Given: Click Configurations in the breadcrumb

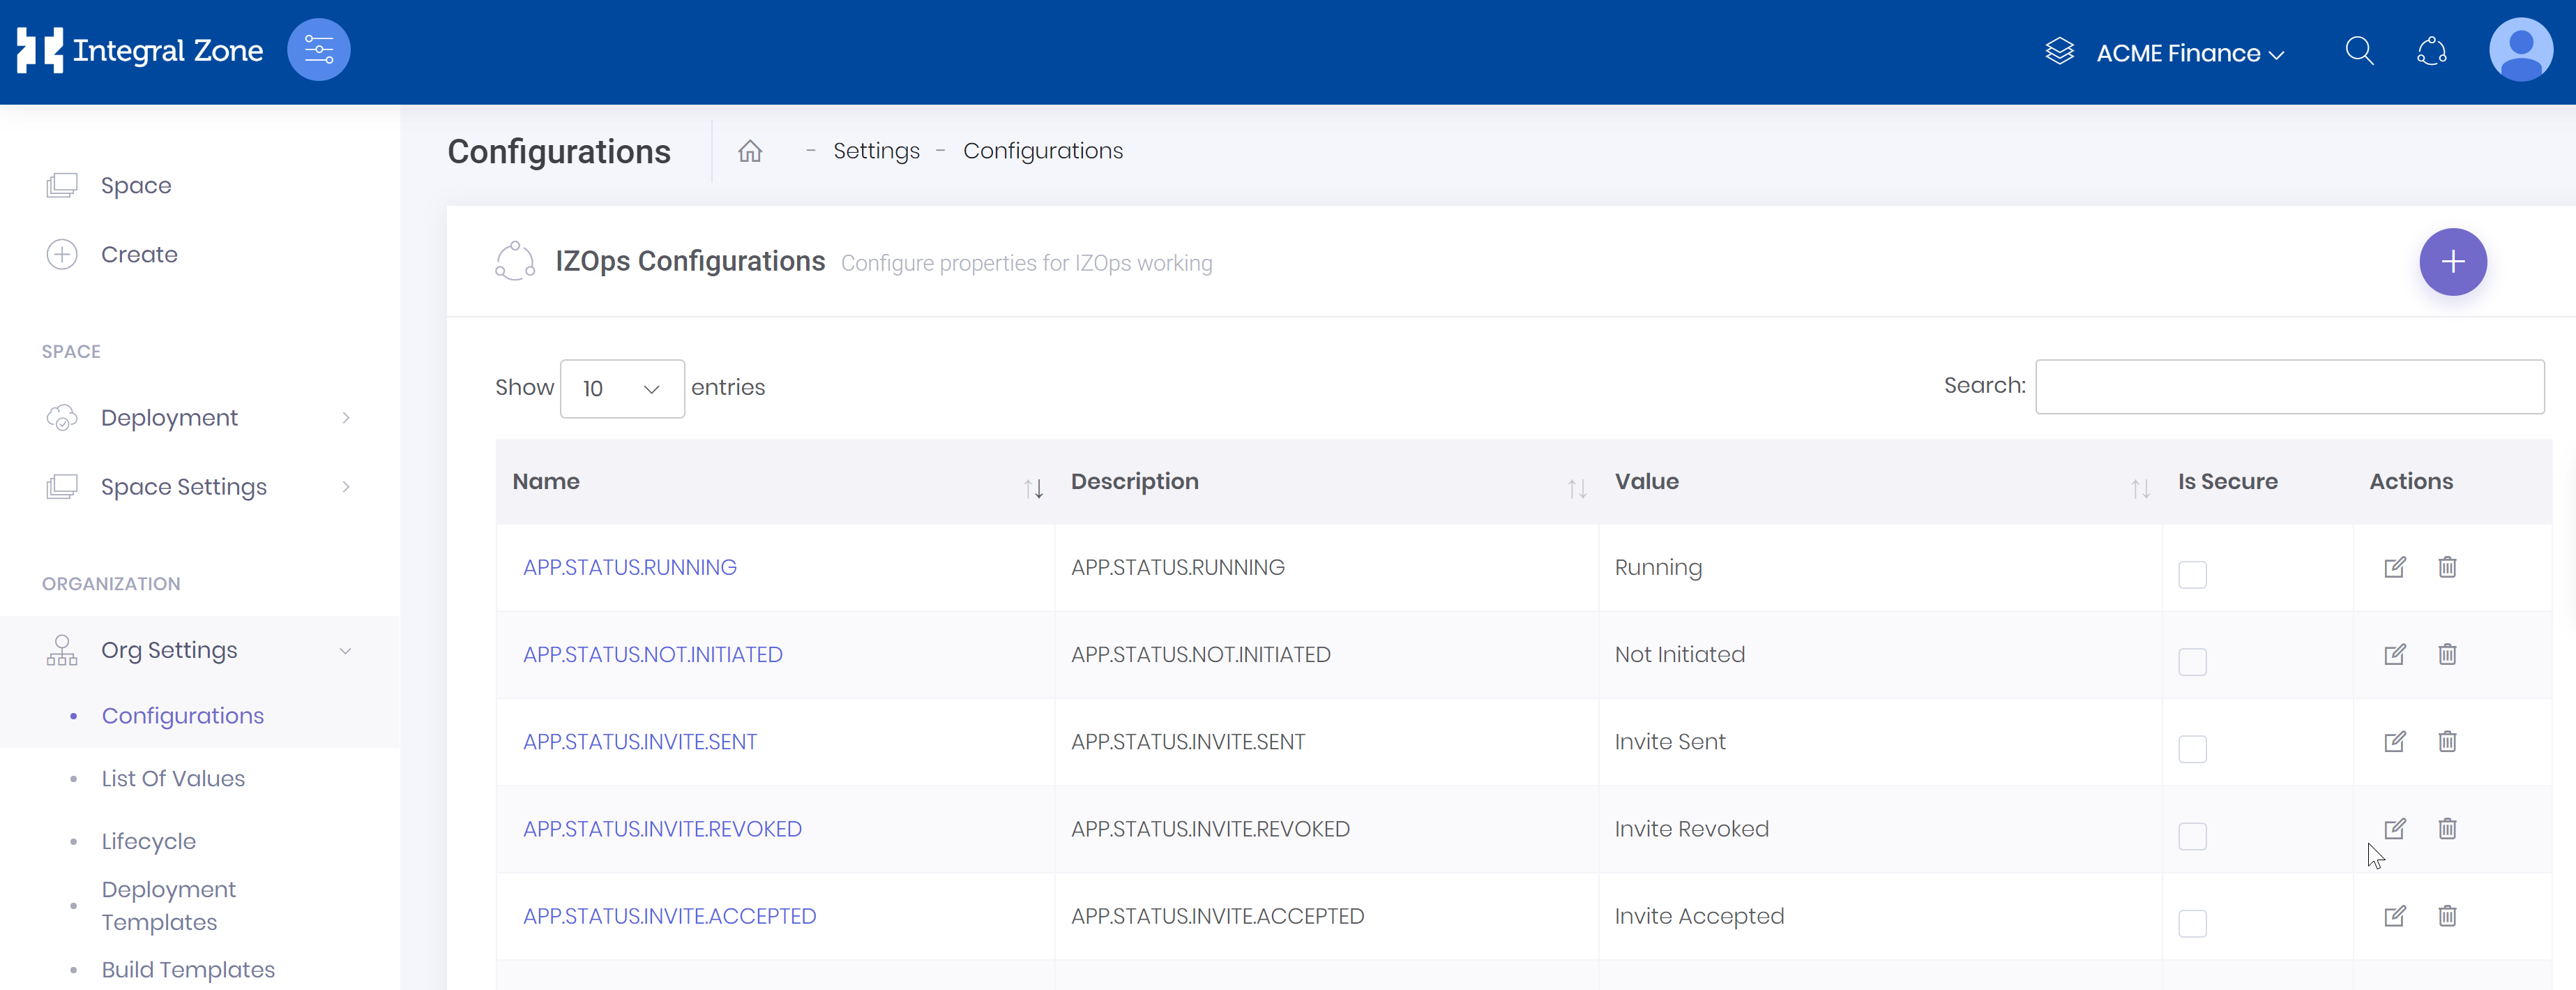Looking at the screenshot, I should 1043,151.
